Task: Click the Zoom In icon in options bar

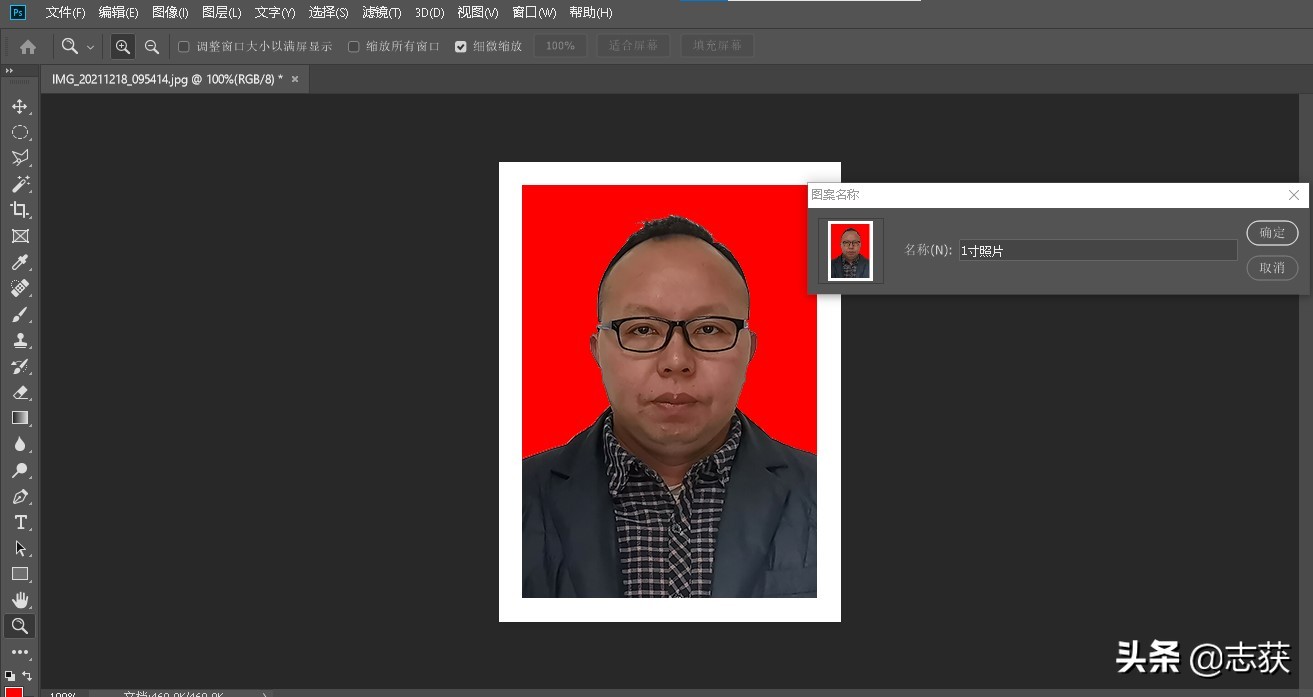Action: (x=122, y=46)
